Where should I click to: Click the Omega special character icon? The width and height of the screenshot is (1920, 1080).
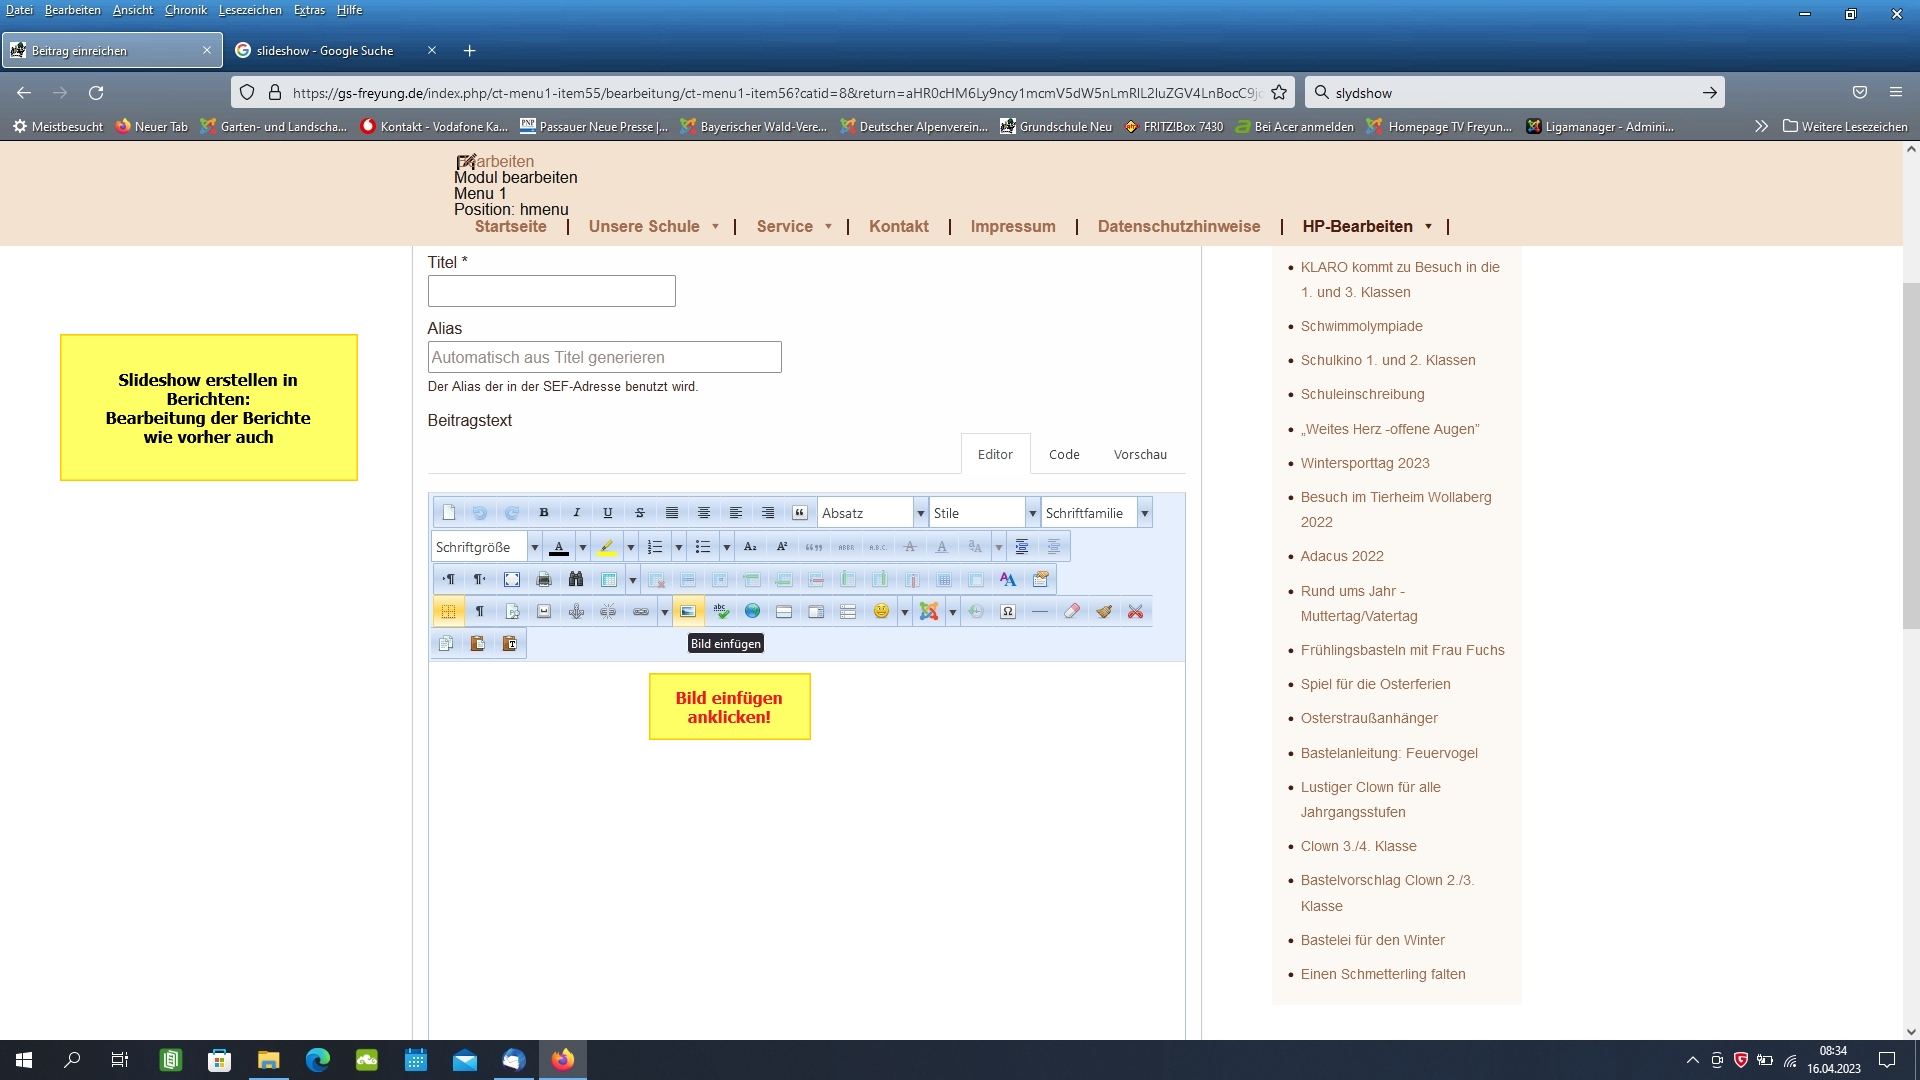point(1008,611)
